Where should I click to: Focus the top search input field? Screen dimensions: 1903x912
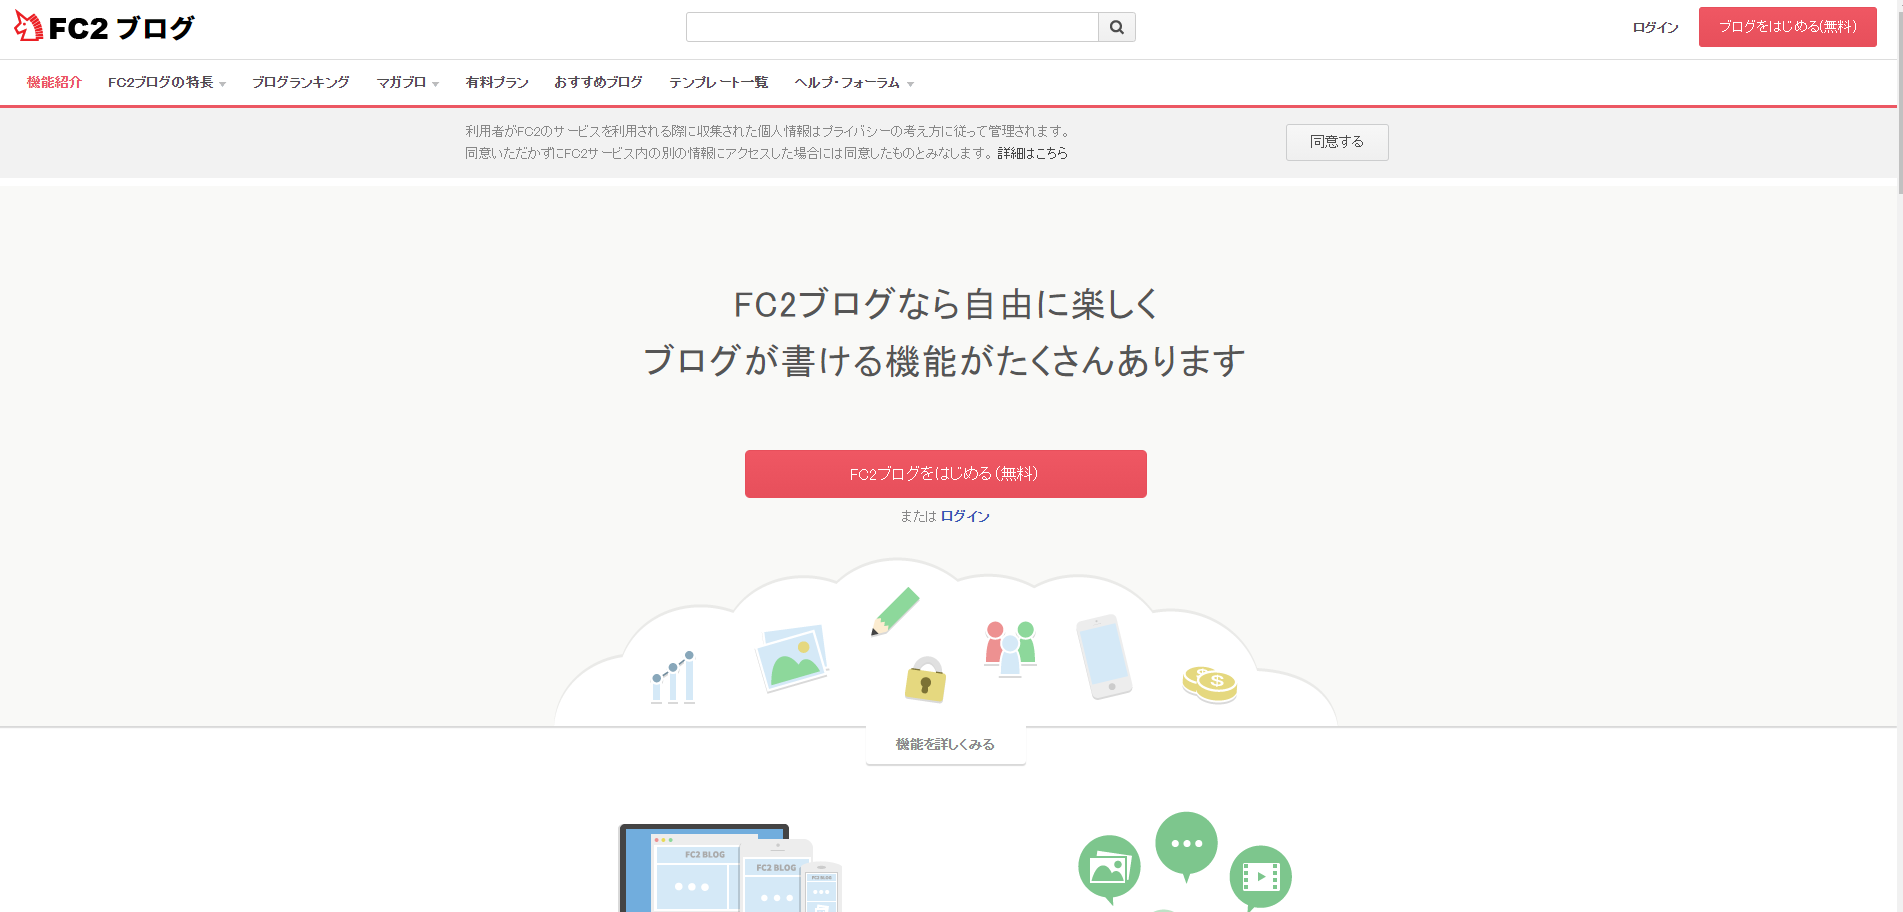pyautogui.click(x=892, y=27)
